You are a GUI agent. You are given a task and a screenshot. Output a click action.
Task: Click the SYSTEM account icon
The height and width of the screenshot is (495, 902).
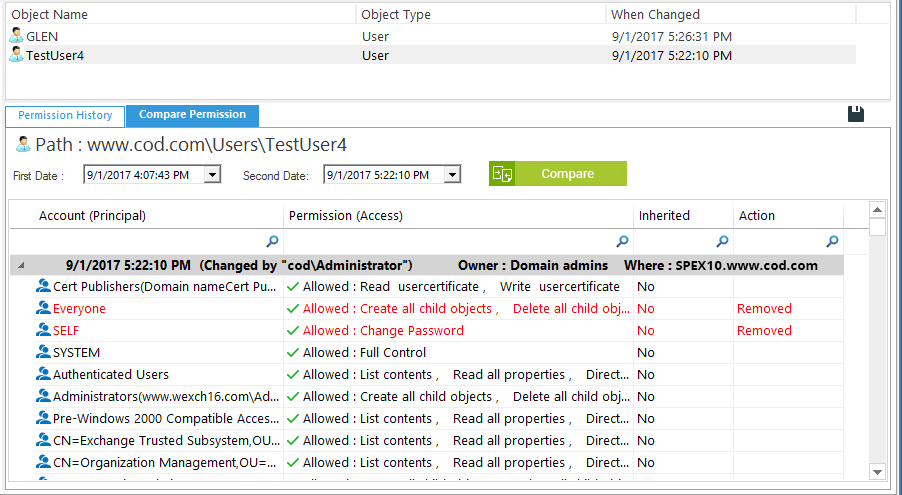[x=43, y=351]
